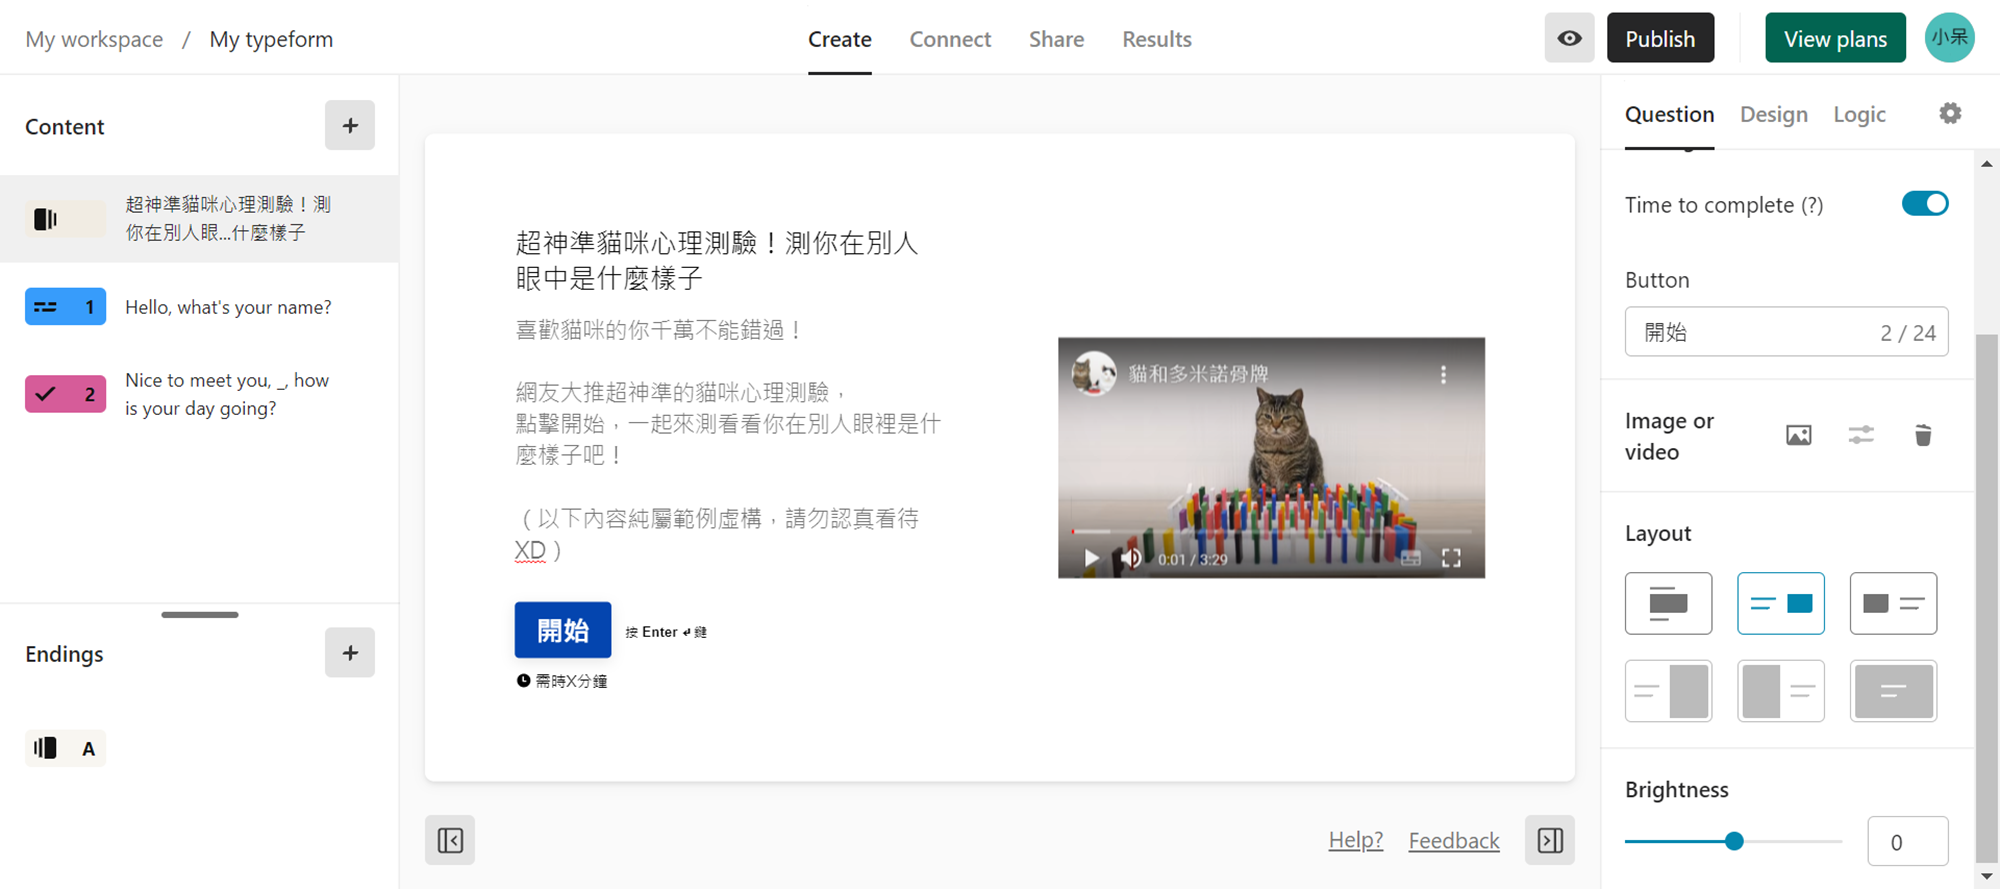The width and height of the screenshot is (2000, 889).
Task: Open the Help? link
Action: 1355,840
